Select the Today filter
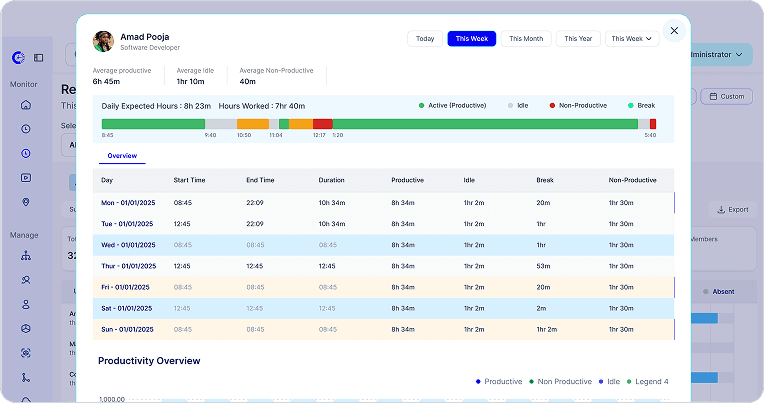The height and width of the screenshot is (403, 764). coord(425,38)
